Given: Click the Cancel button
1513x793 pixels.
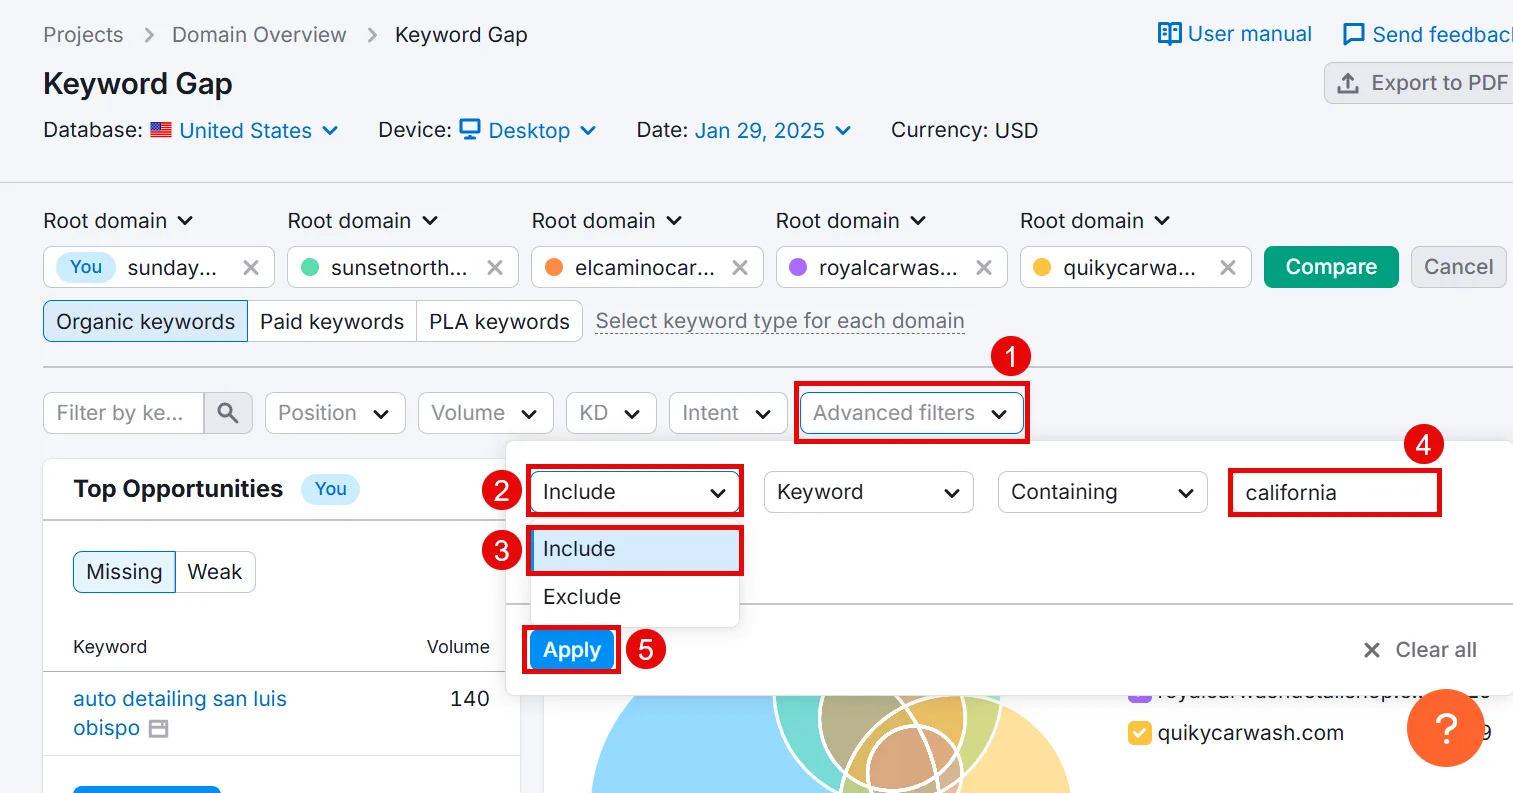Looking at the screenshot, I should point(1458,267).
